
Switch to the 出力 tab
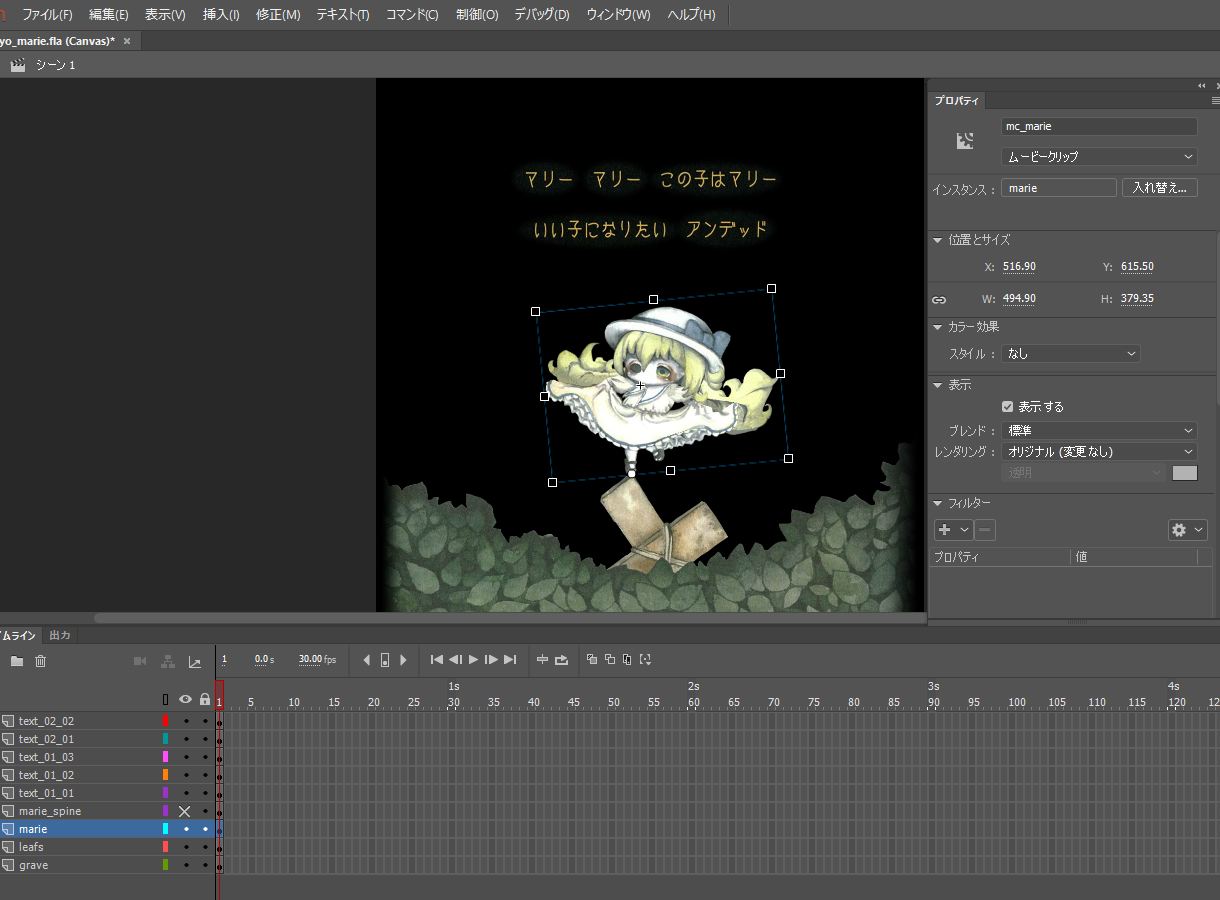pyautogui.click(x=60, y=635)
